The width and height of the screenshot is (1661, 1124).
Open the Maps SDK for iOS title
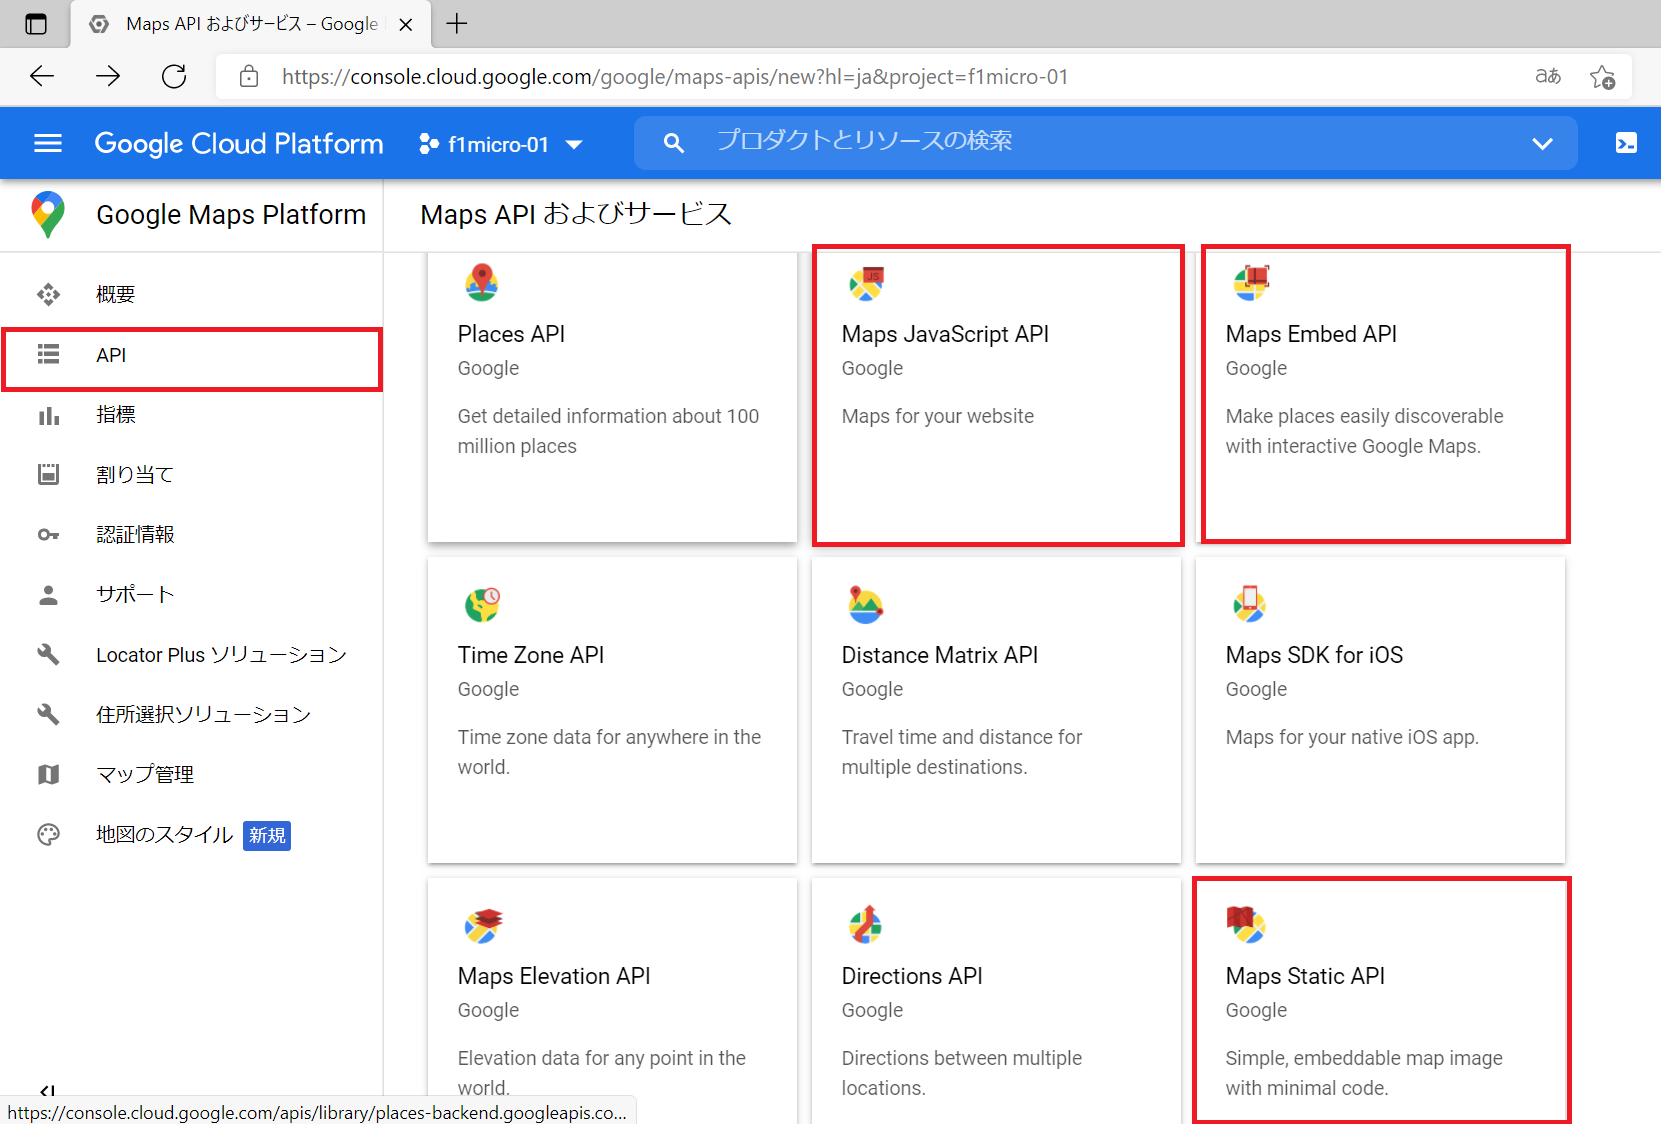pos(1314,655)
